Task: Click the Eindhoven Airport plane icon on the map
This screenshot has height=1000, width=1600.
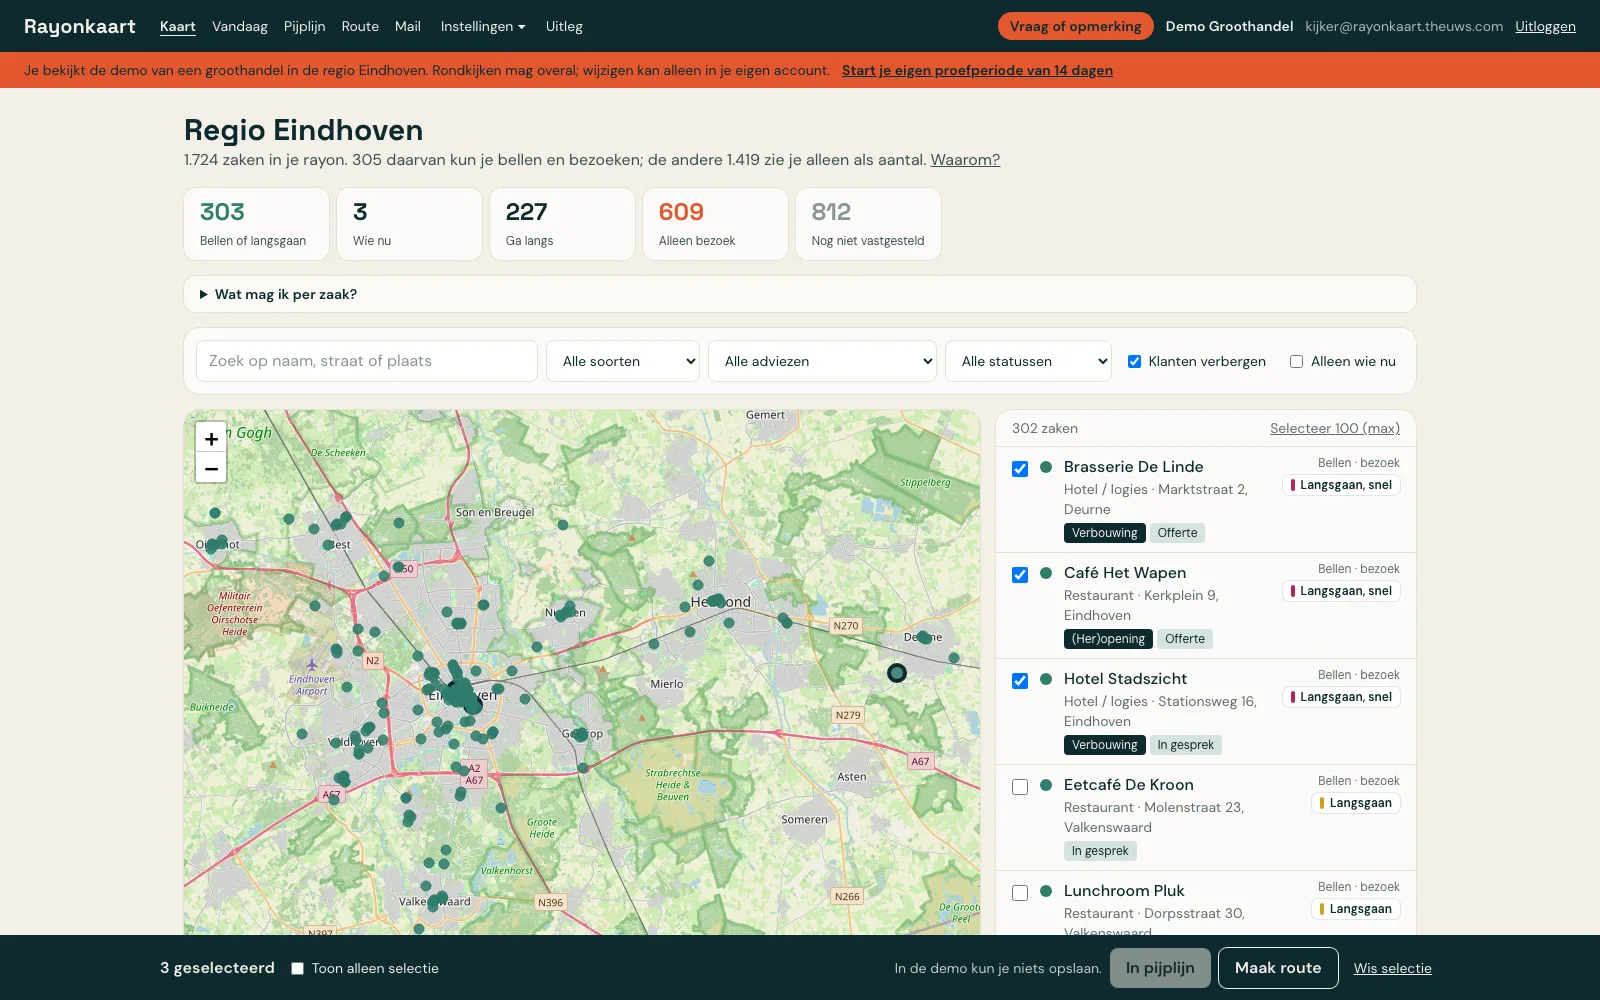Action: click(312, 665)
